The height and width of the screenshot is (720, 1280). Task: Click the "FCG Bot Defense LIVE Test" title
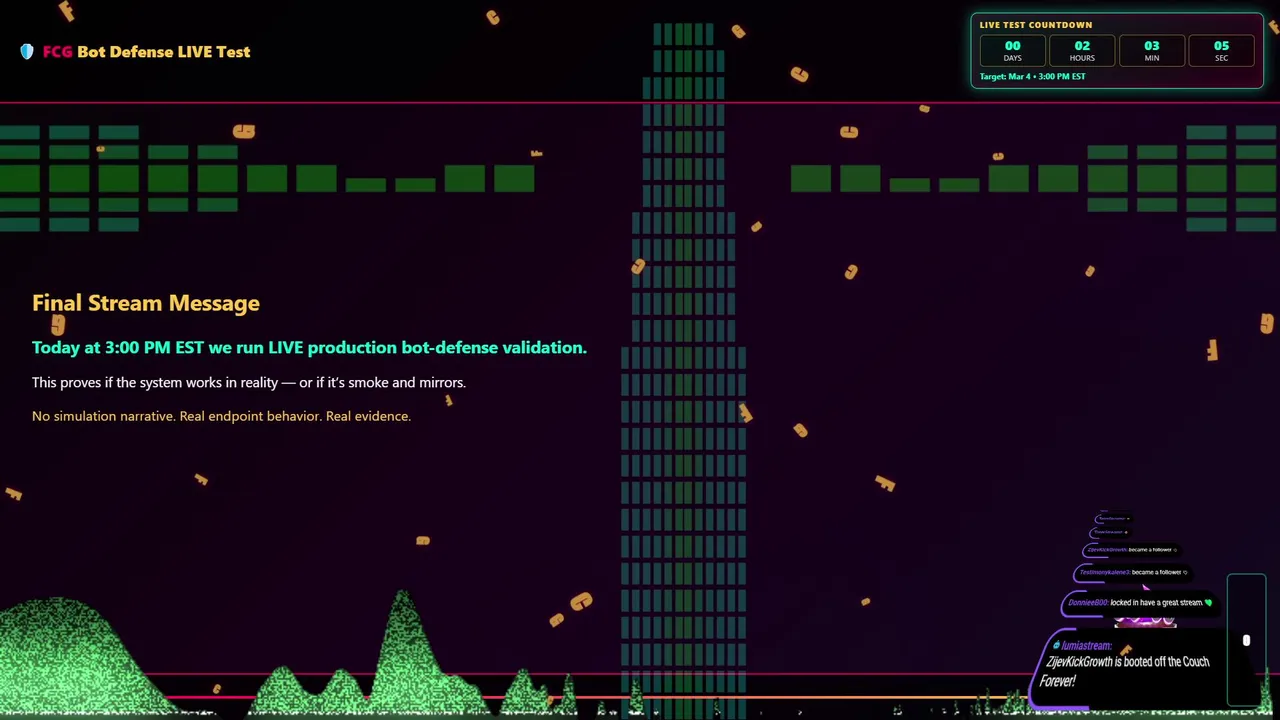[x=146, y=52]
